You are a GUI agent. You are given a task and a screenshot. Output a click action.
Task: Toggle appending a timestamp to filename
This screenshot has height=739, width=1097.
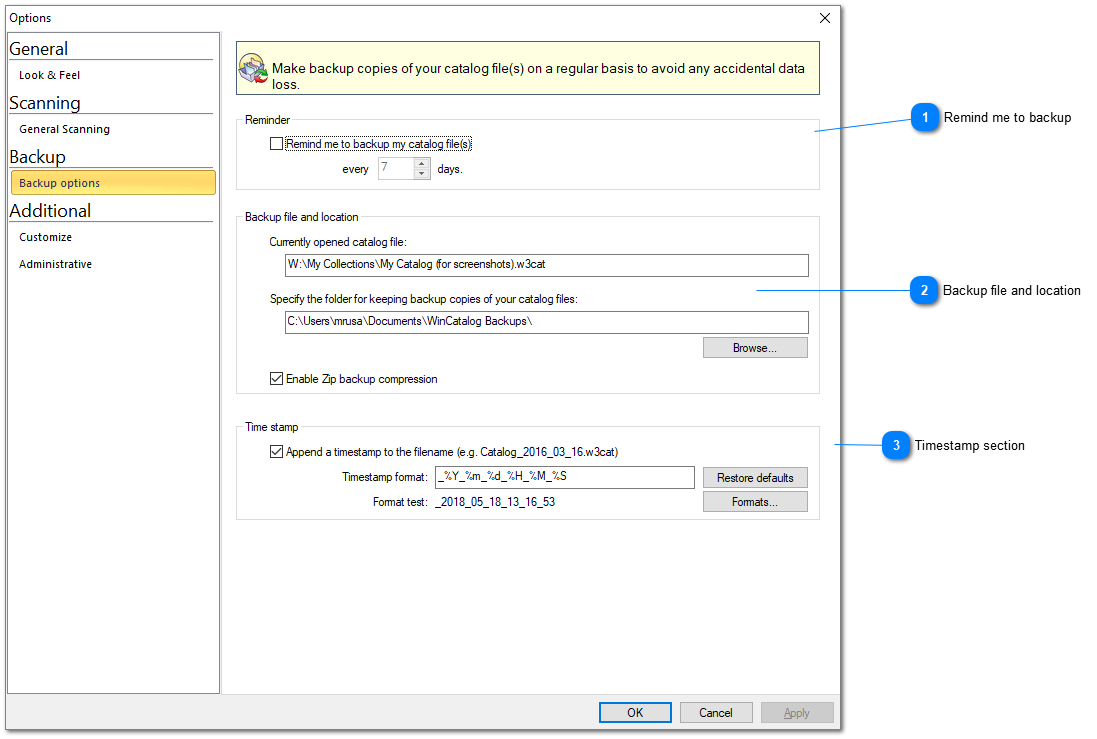click(x=277, y=451)
